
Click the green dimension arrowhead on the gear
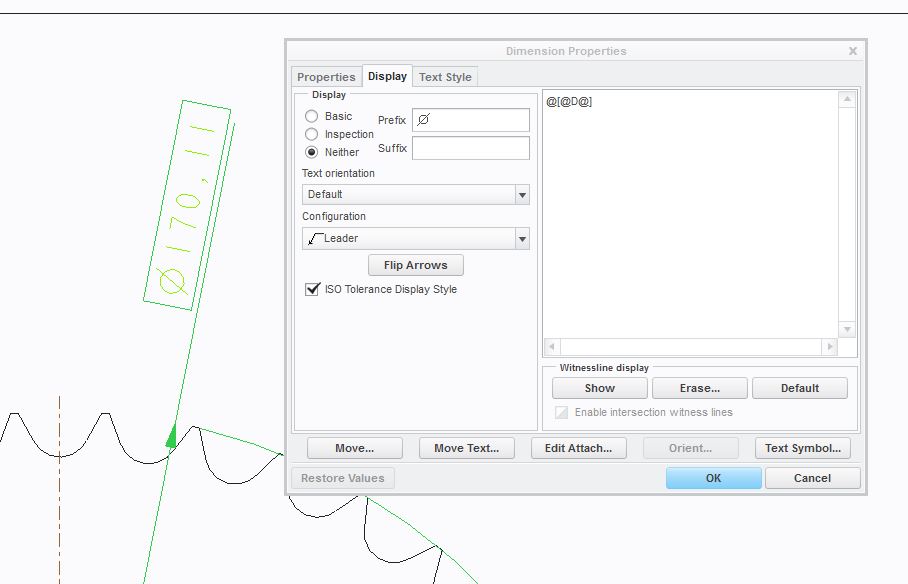coord(171,436)
